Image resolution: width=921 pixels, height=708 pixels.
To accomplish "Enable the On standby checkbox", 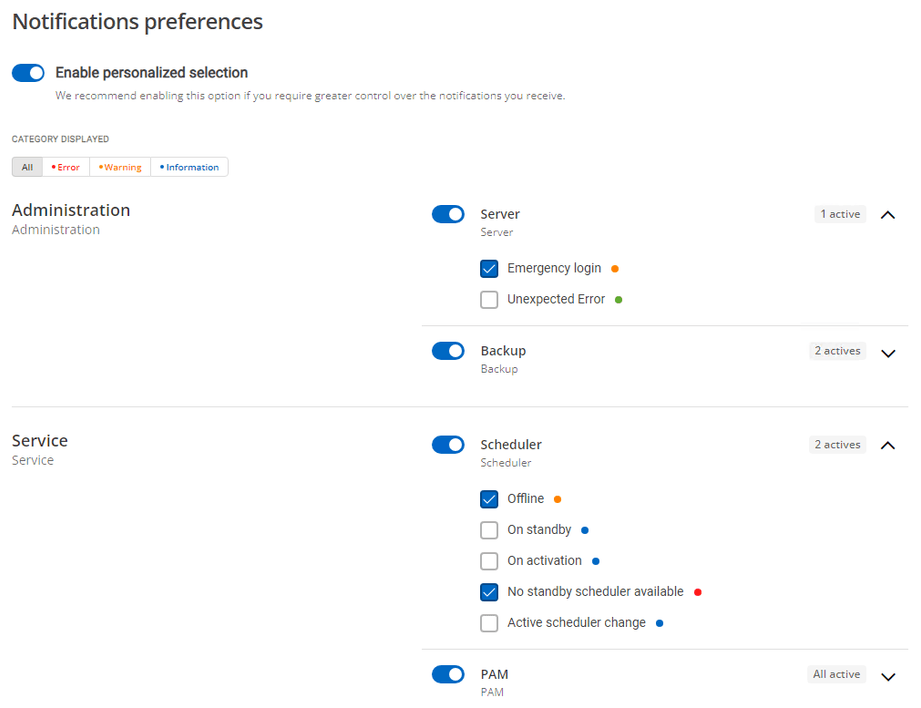I will (489, 530).
